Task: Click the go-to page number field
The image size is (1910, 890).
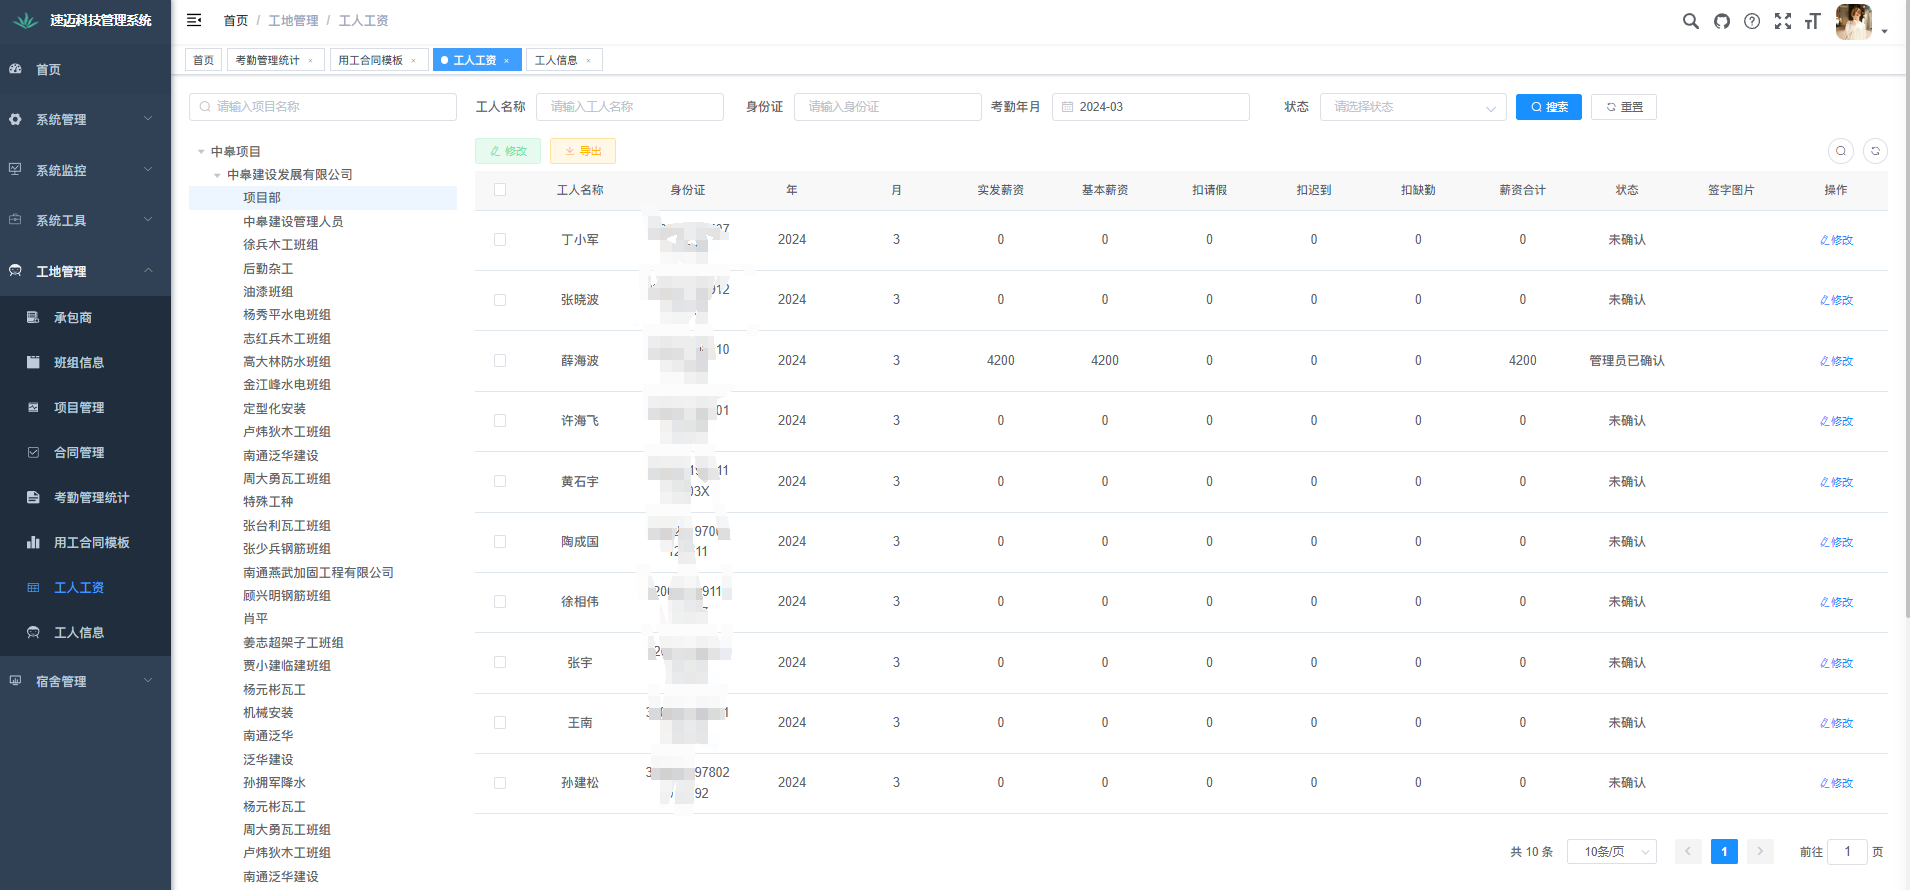Action: pyautogui.click(x=1847, y=852)
